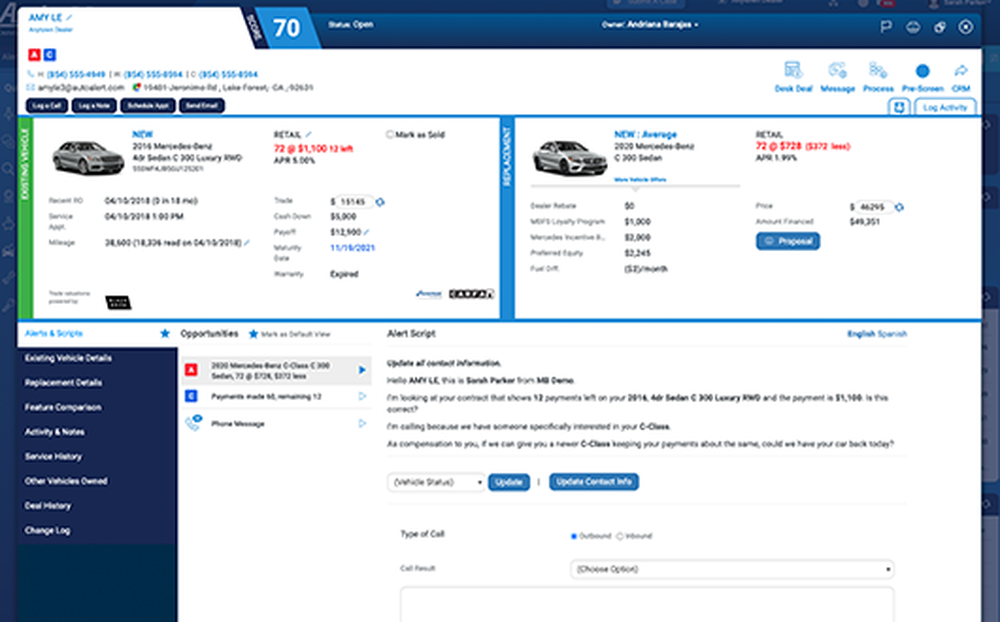This screenshot has height=622, width=1000.
Task: Open Service History section
Action: click(x=53, y=457)
